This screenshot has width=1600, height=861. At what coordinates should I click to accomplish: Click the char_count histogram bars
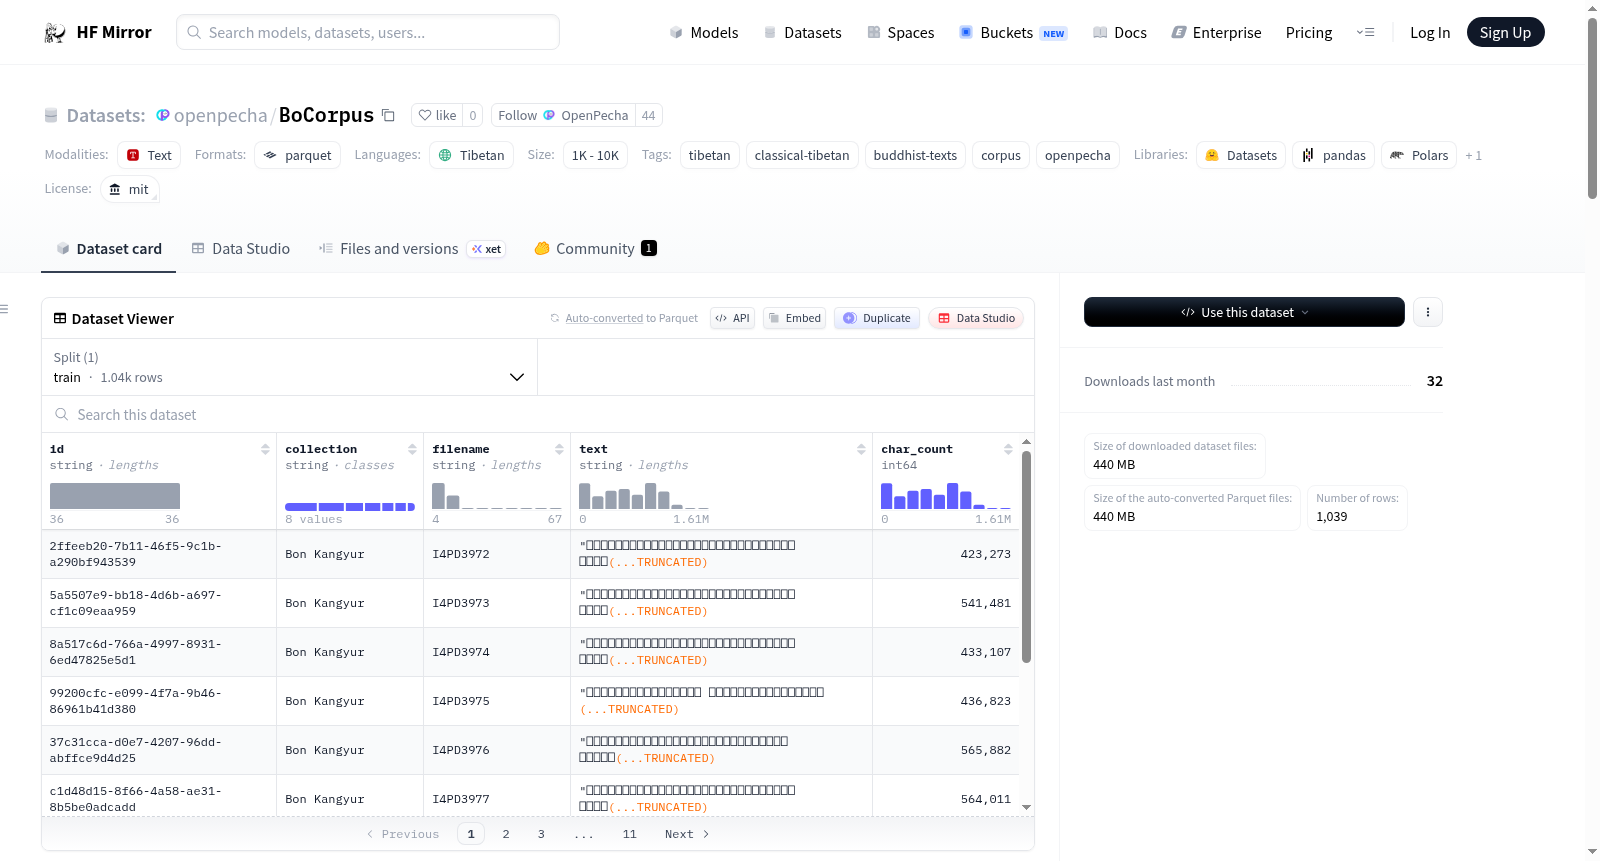(946, 496)
